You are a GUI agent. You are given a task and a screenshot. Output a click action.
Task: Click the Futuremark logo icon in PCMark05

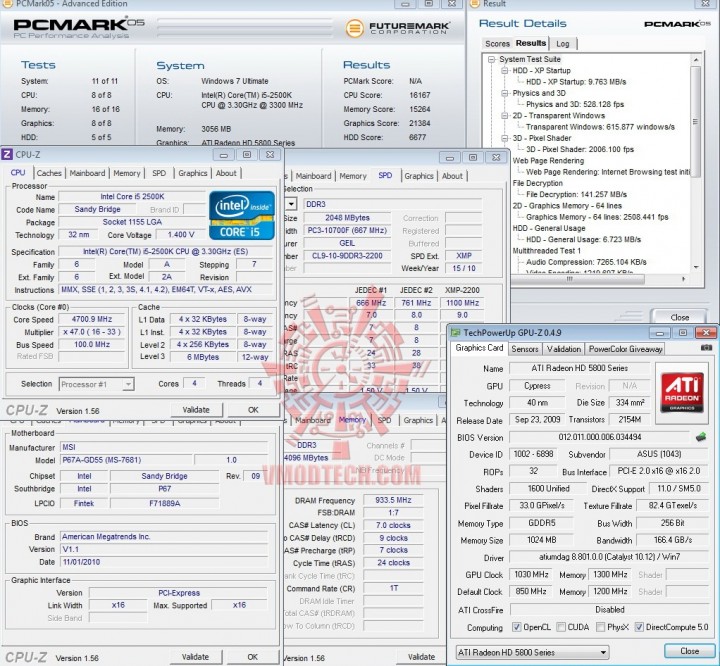click(x=354, y=28)
